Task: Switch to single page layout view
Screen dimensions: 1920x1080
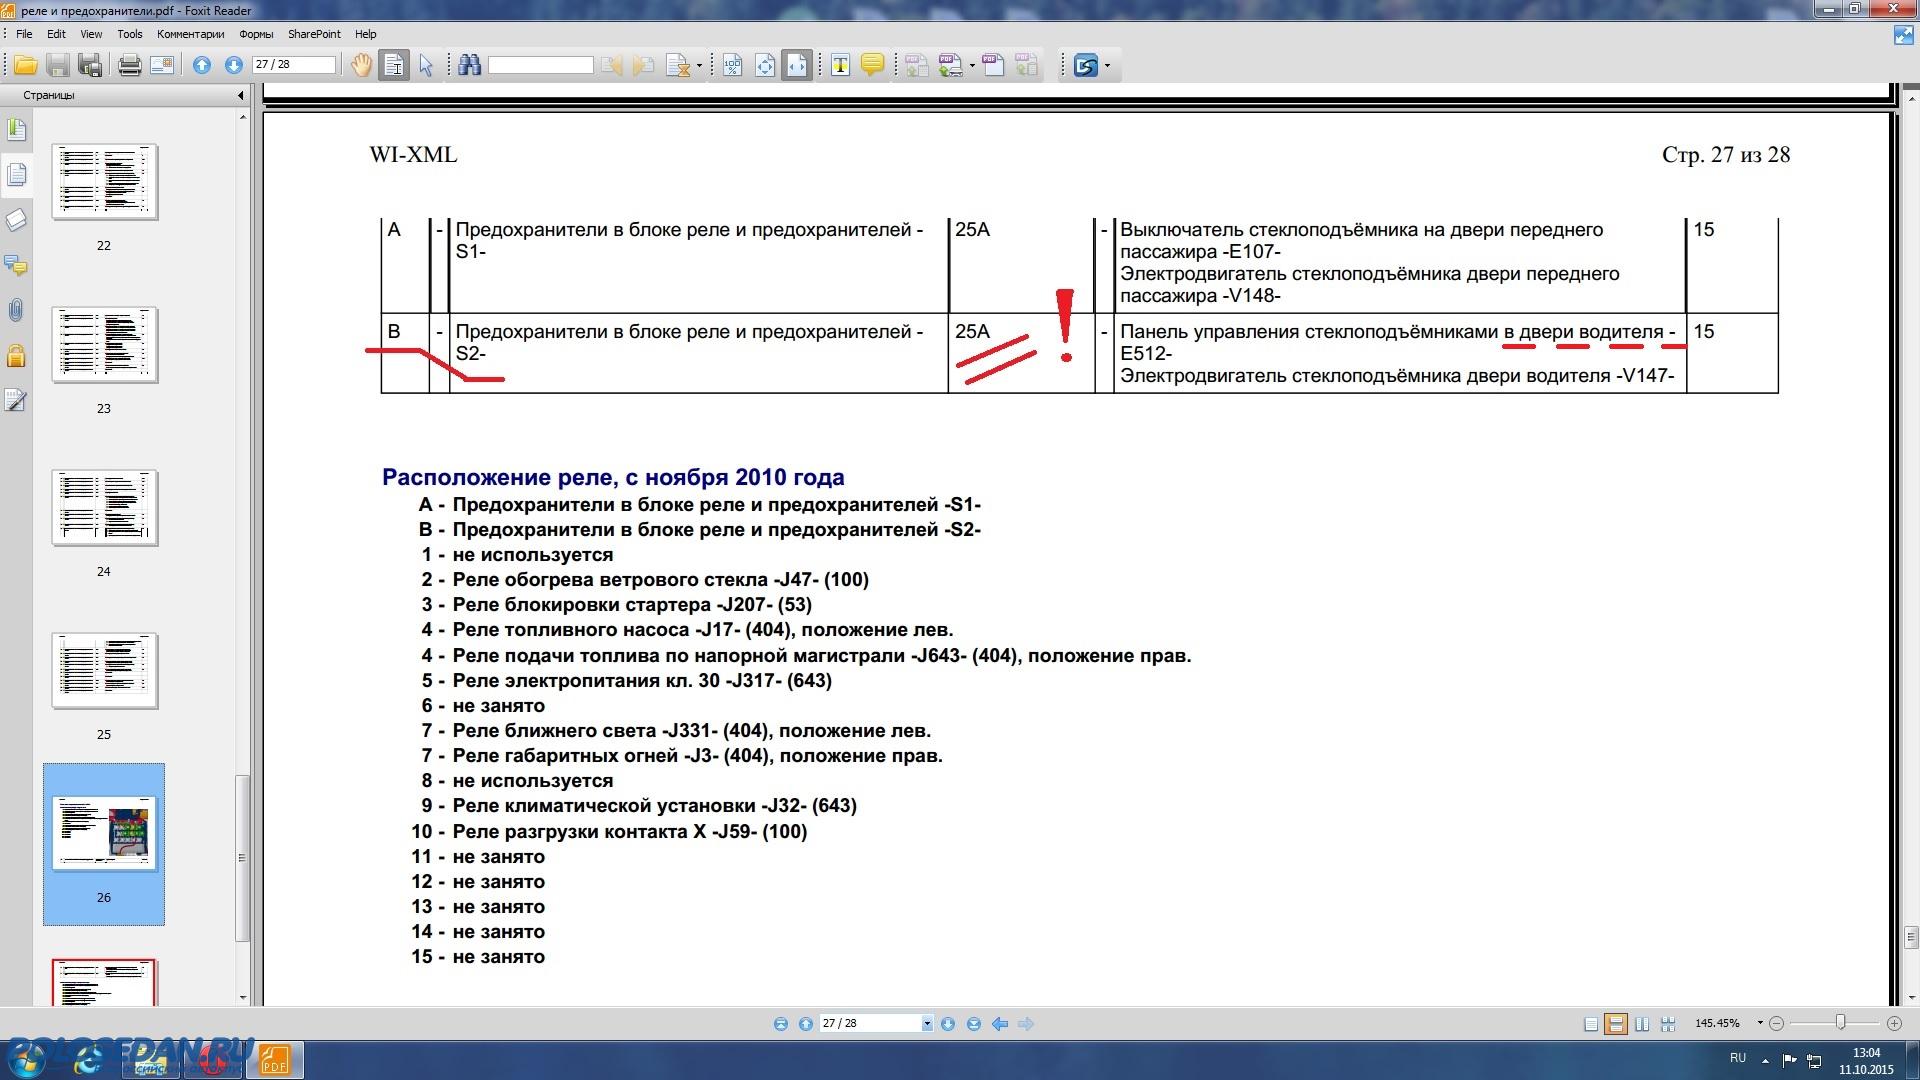Action: (x=1591, y=1024)
